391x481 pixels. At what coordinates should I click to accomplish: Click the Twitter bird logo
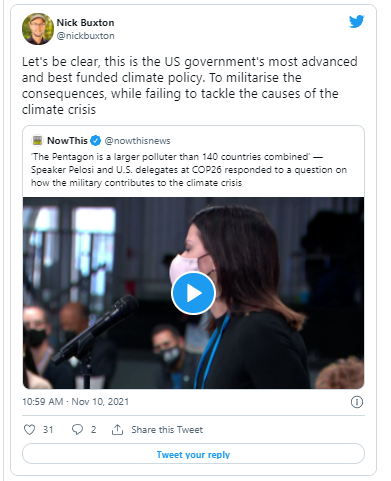356,22
